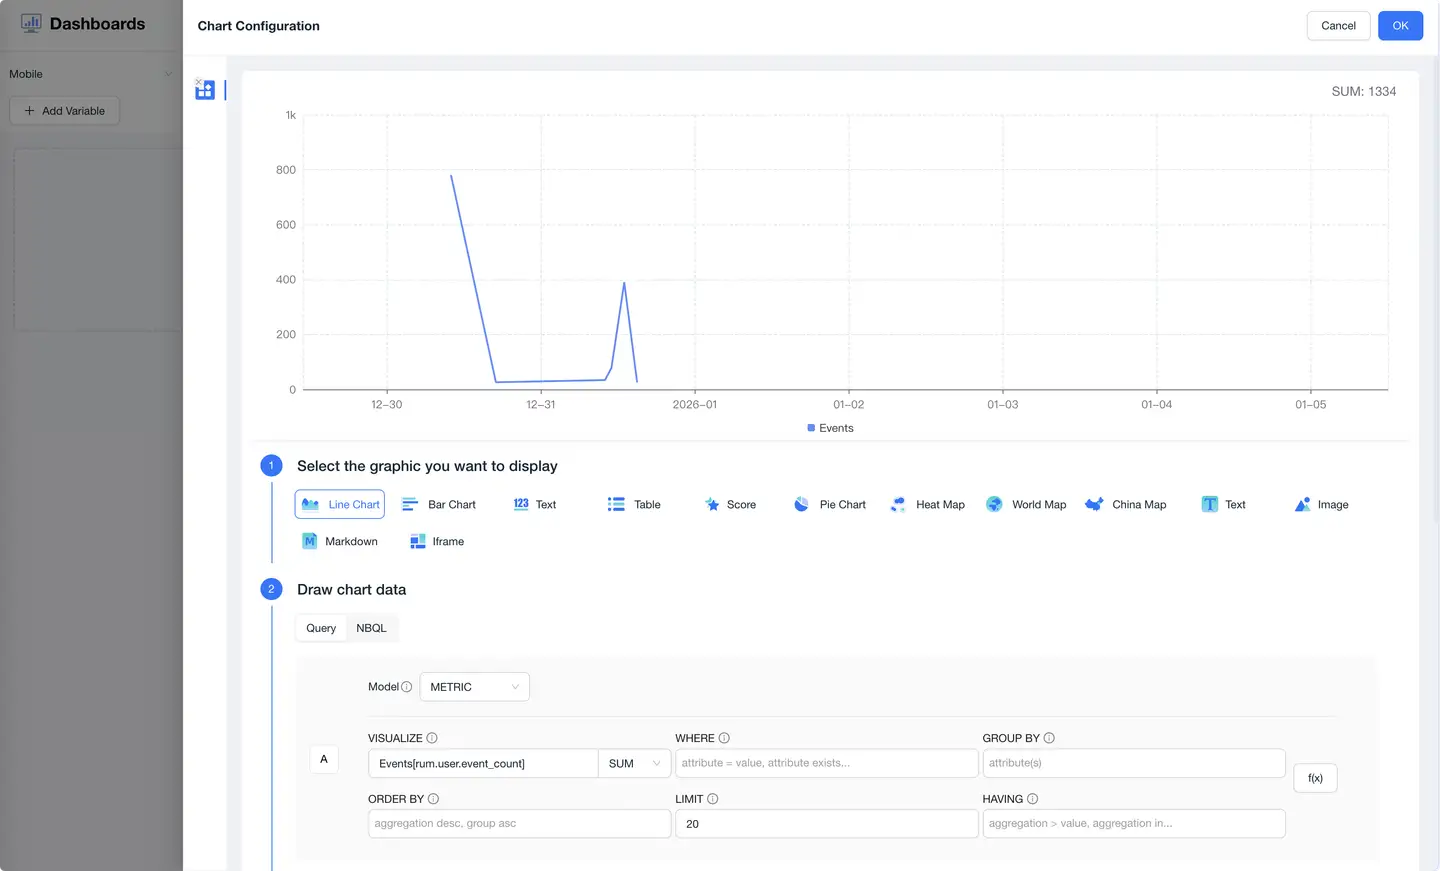The width and height of the screenshot is (1440, 871).
Task: Open the Model METRIC dropdown
Action: point(474,687)
